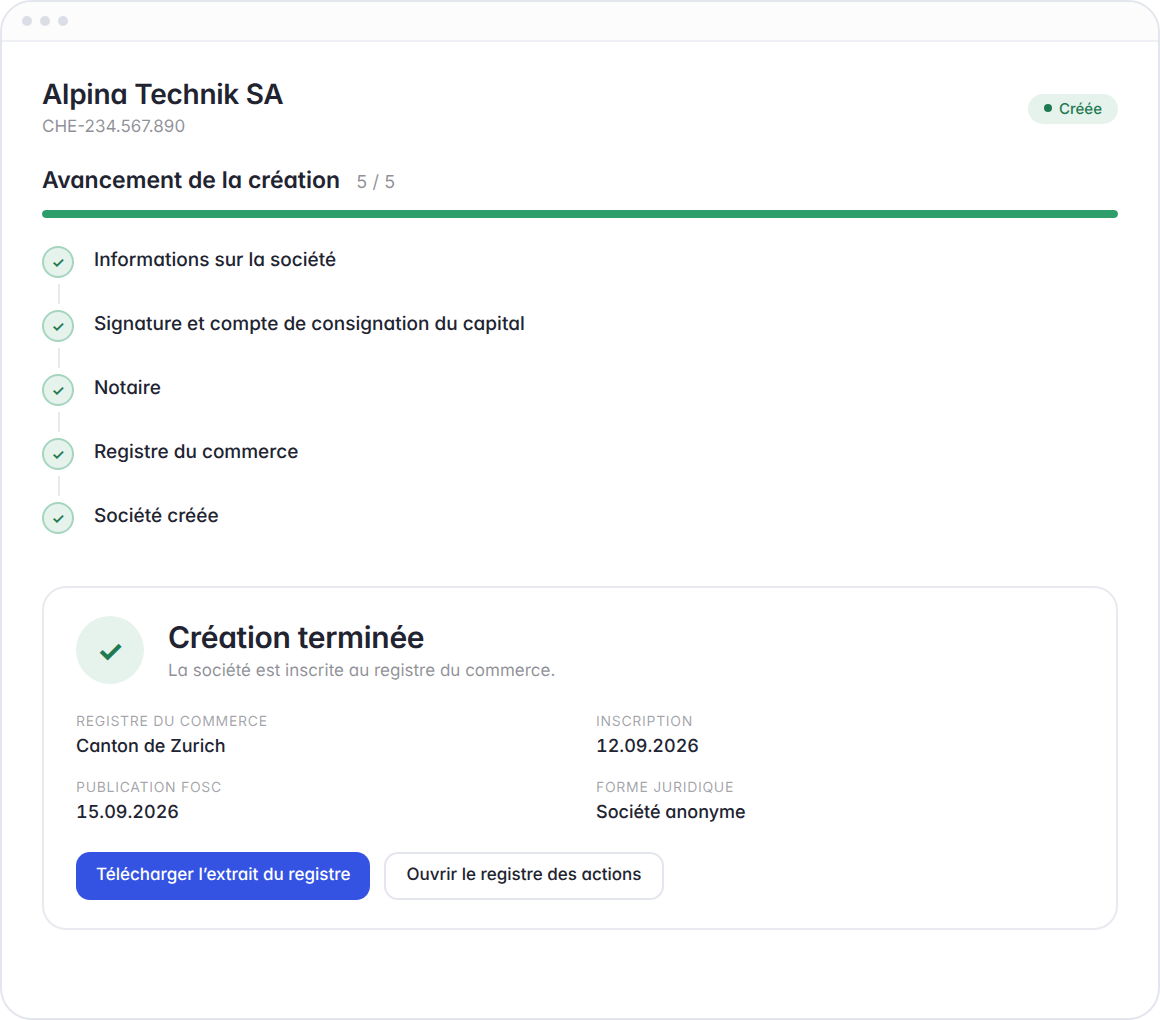This screenshot has width=1160, height=1020.
Task: Click the text La société est inscrite au registre
Action: coord(361,670)
